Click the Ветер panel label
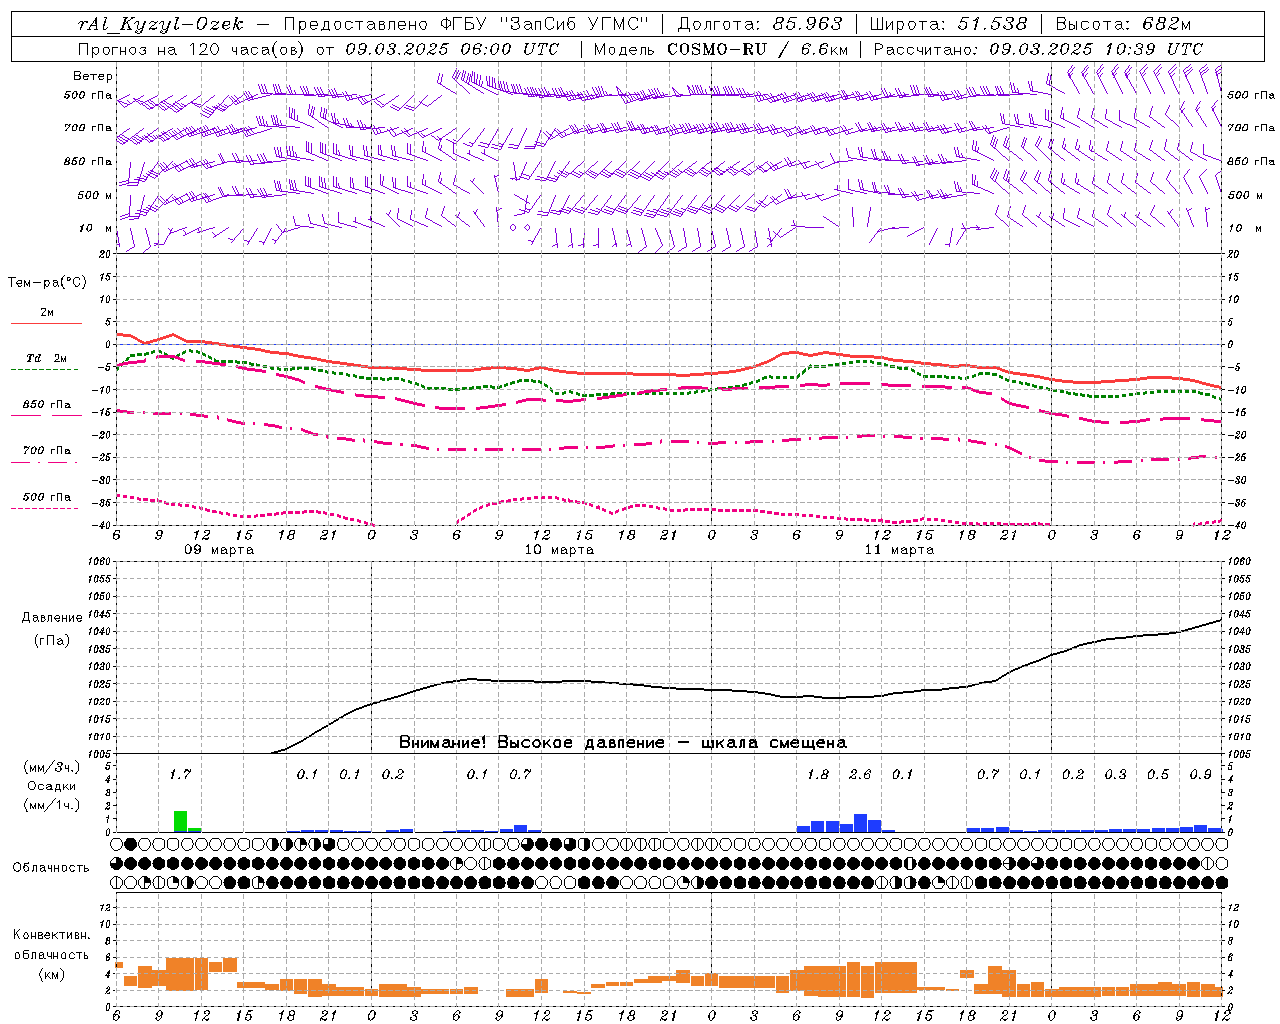The image size is (1280, 1024). click(93, 76)
